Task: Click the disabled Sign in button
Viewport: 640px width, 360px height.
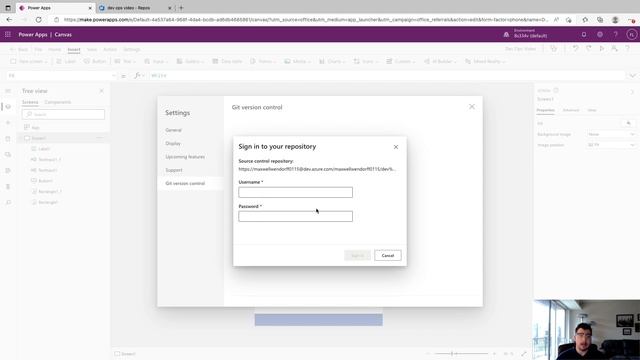Action: pos(358,256)
